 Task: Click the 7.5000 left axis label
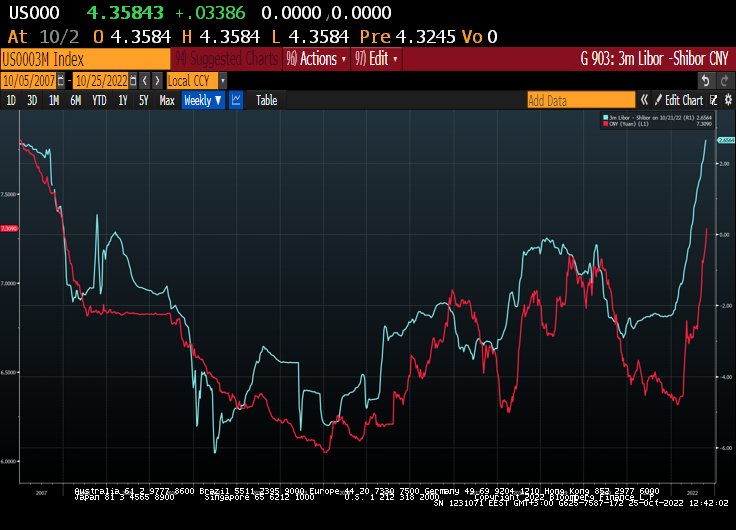[9, 194]
